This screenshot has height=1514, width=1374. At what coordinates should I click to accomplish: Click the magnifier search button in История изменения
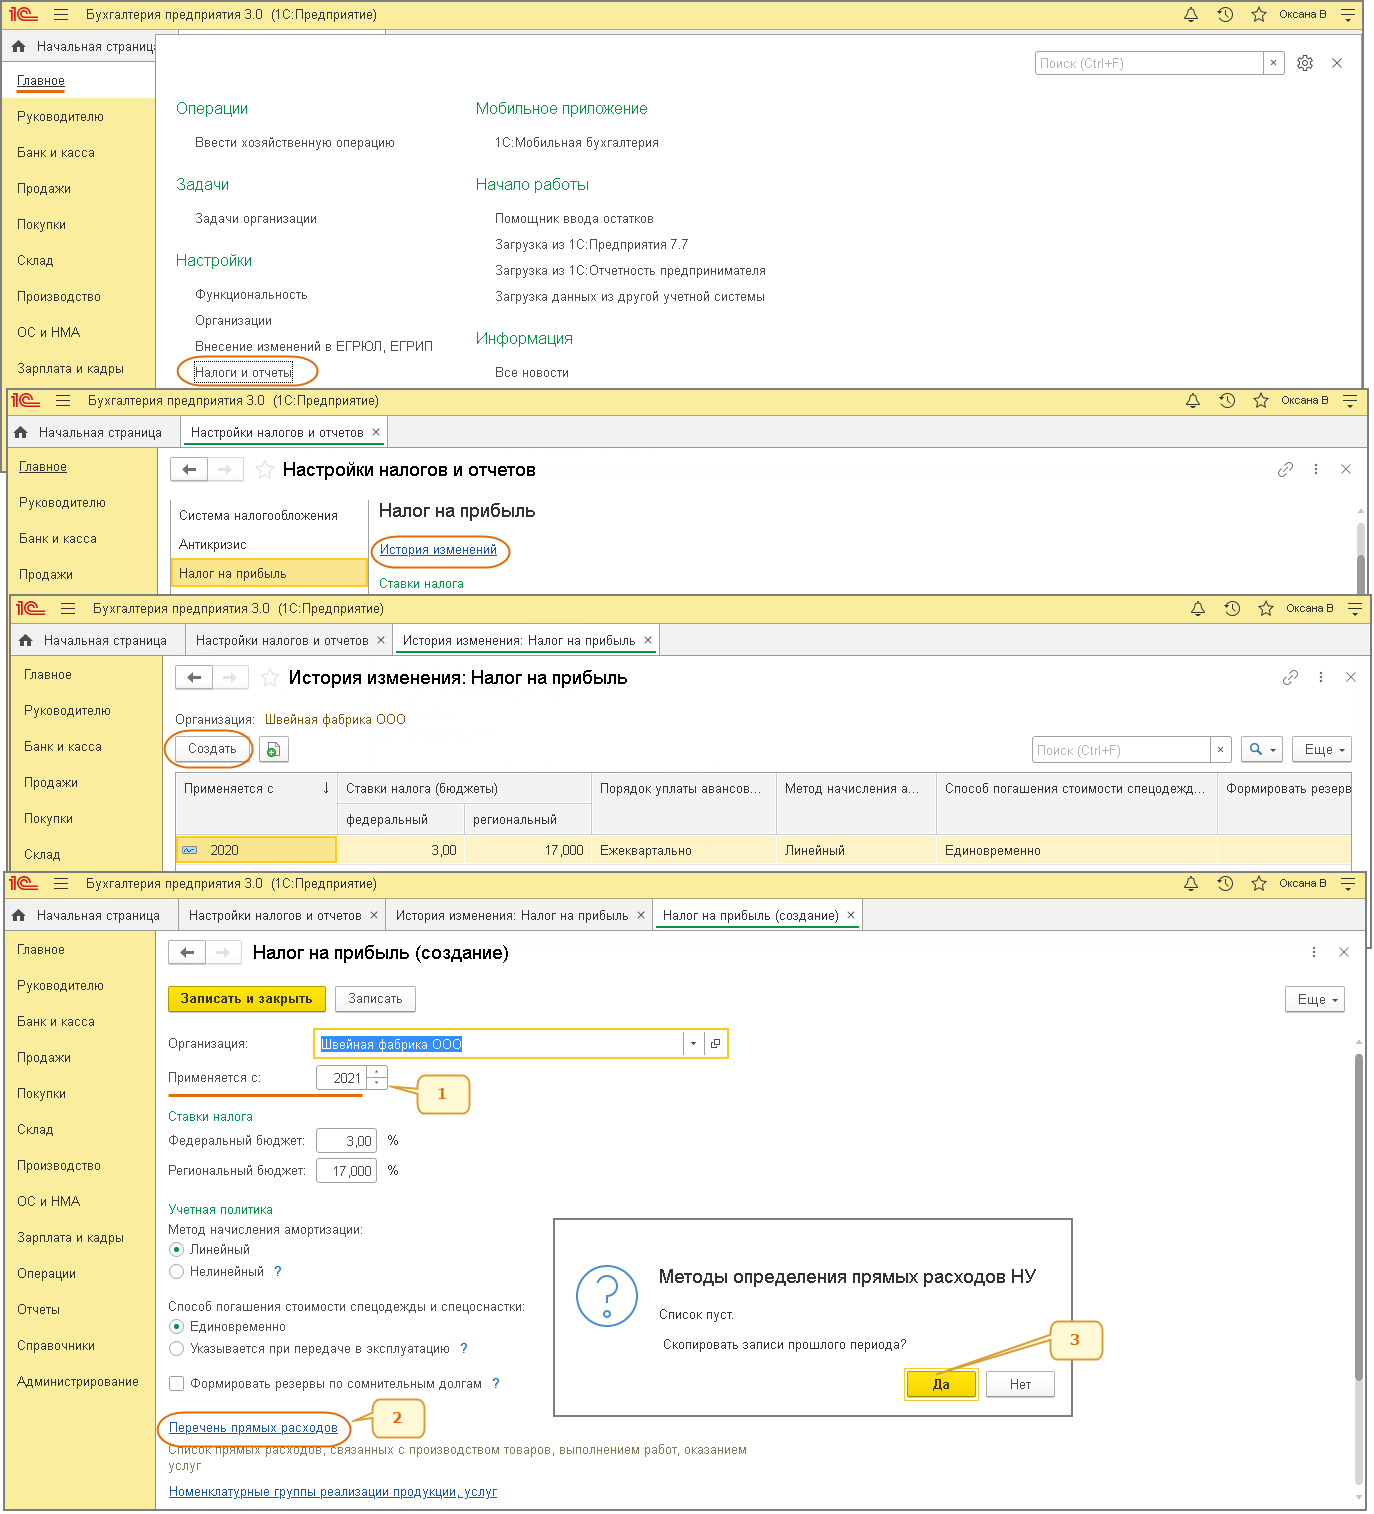(1261, 749)
